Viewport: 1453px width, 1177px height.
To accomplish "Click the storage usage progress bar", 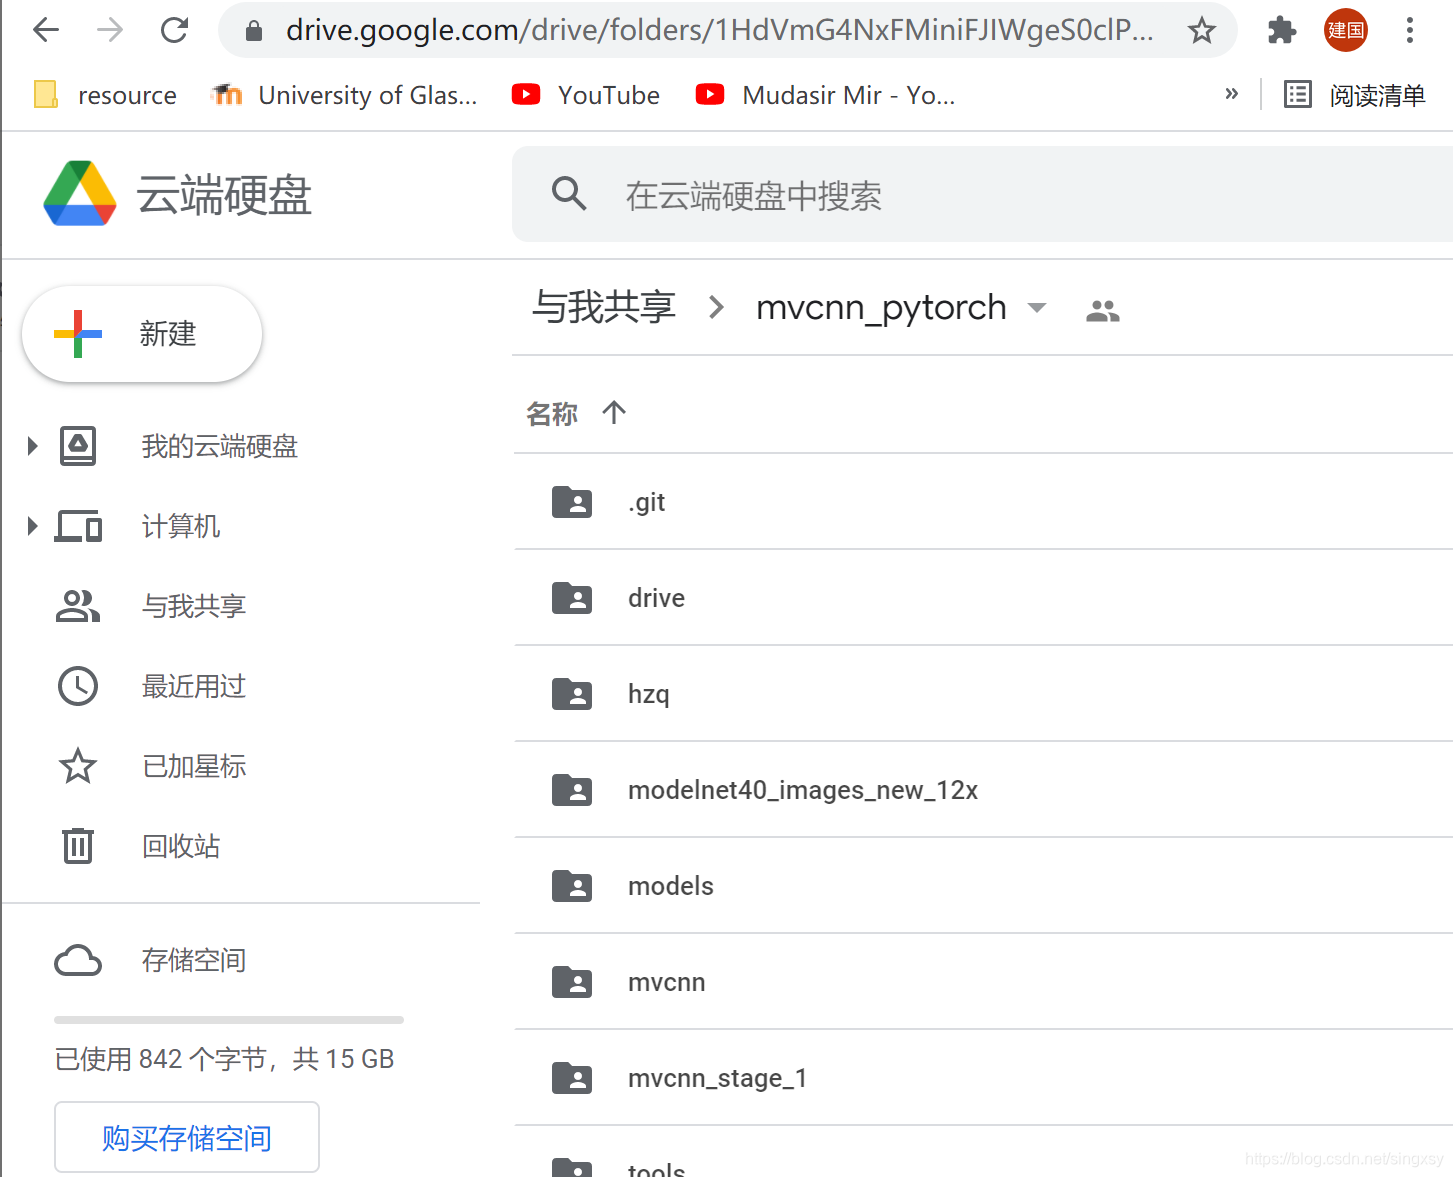I will tap(228, 1019).
